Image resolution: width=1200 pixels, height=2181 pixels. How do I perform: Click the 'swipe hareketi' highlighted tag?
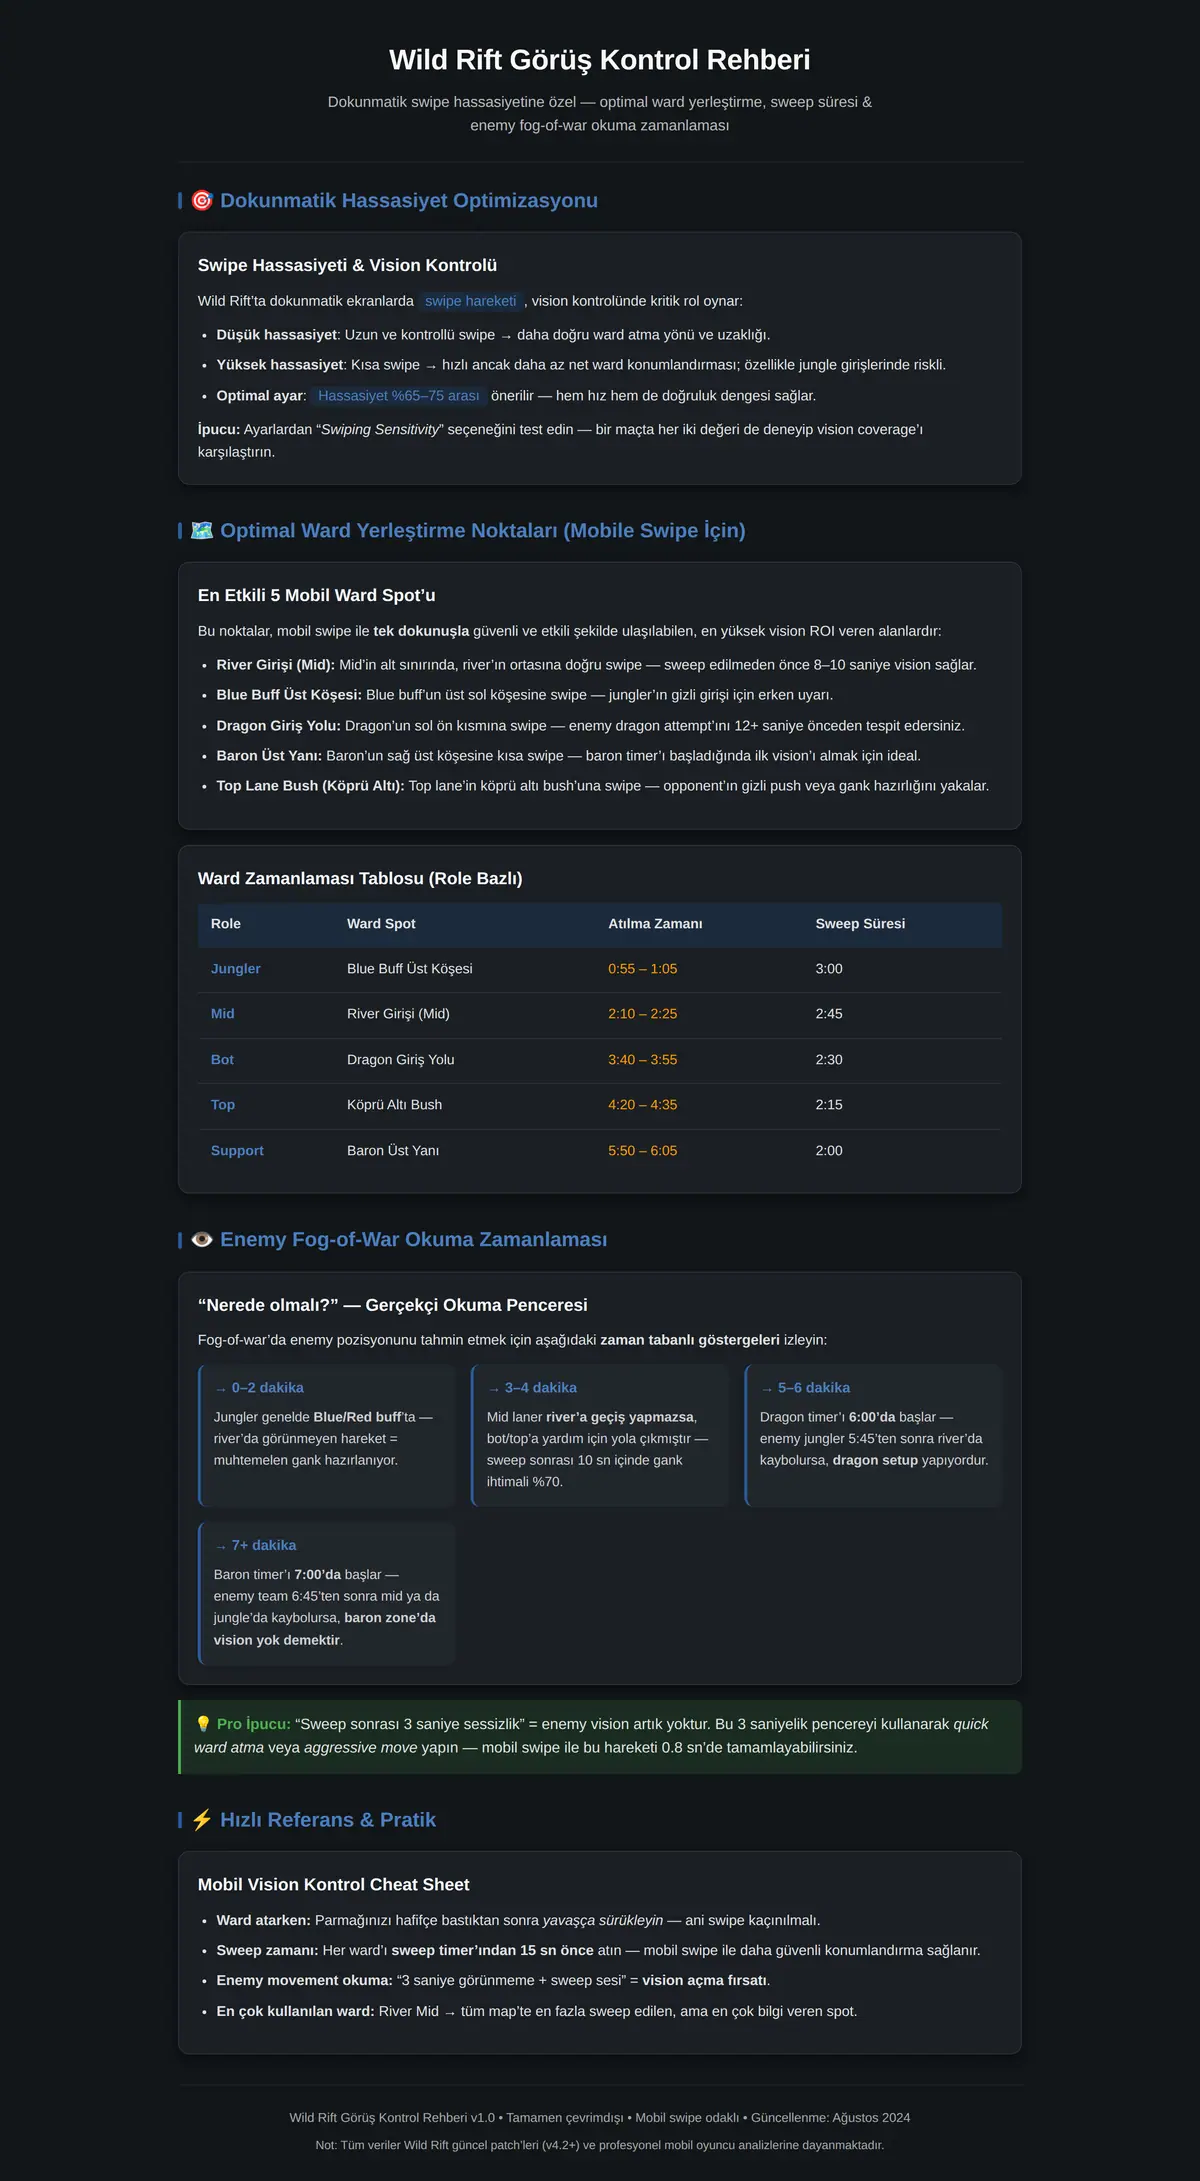[x=471, y=301]
